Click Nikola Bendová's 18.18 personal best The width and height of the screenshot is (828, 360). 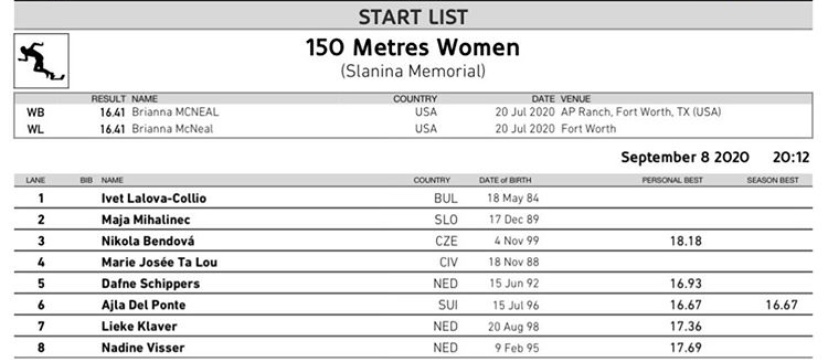click(x=686, y=241)
